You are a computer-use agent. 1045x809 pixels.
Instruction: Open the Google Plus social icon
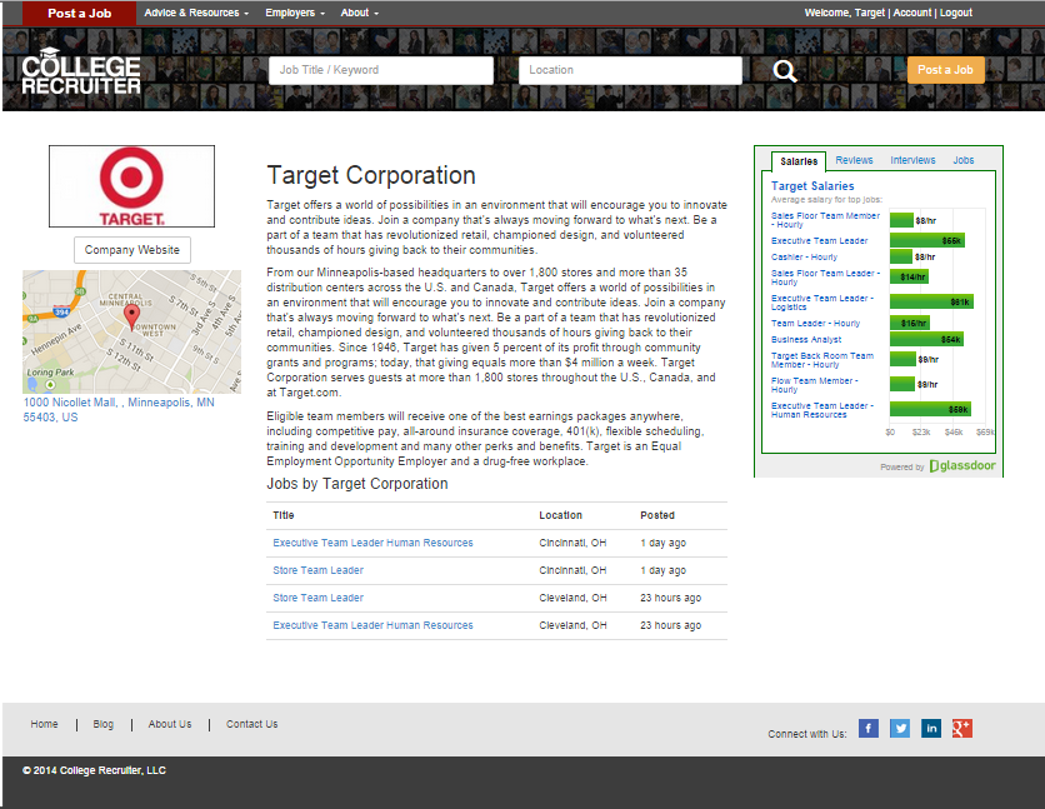(962, 728)
